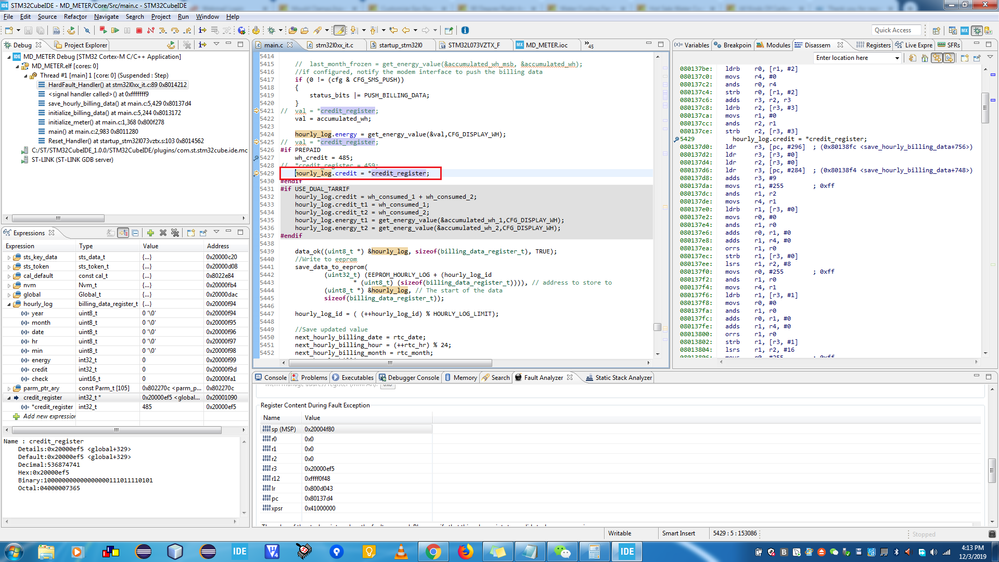Click the editor vertical scrollbar thumb
This screenshot has height=562, width=999.
(657, 327)
